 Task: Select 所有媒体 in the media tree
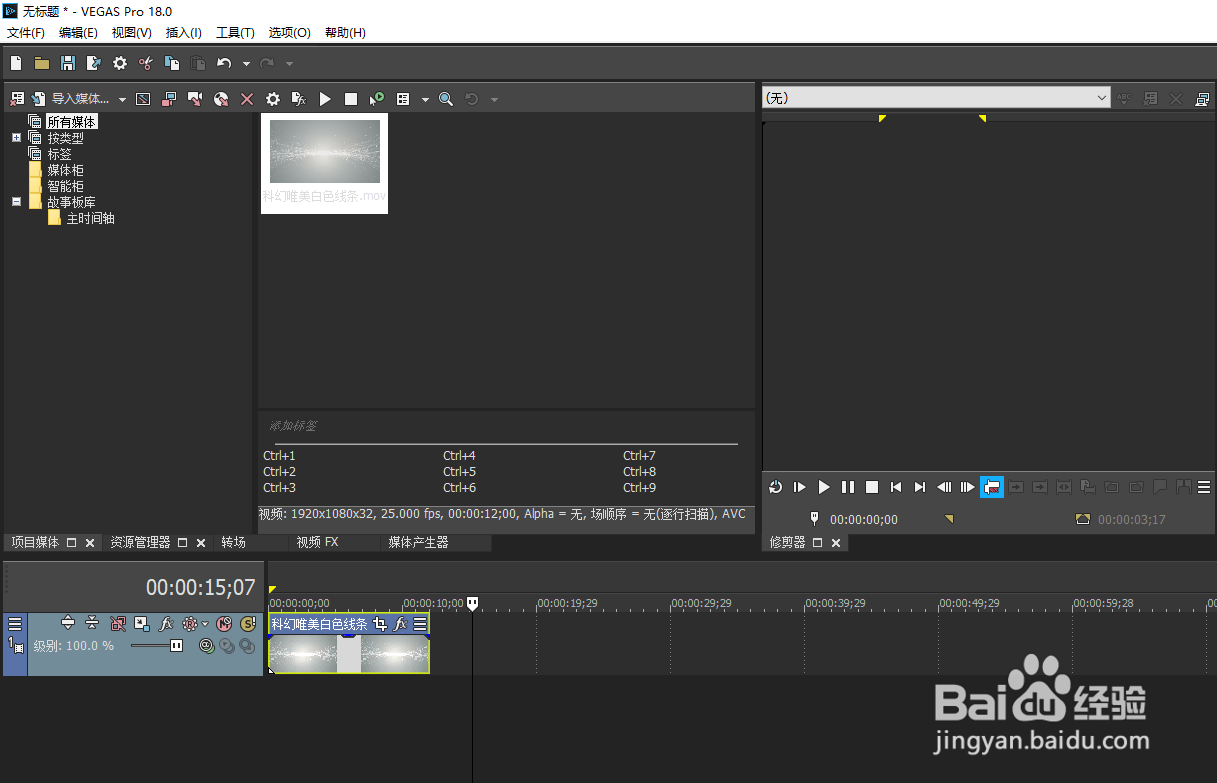click(72, 122)
